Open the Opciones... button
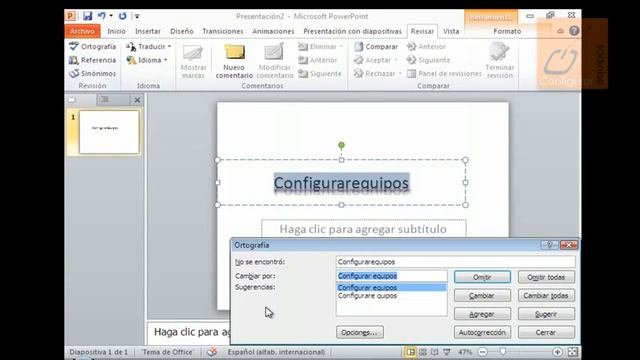This screenshot has width=640, height=360. (360, 332)
